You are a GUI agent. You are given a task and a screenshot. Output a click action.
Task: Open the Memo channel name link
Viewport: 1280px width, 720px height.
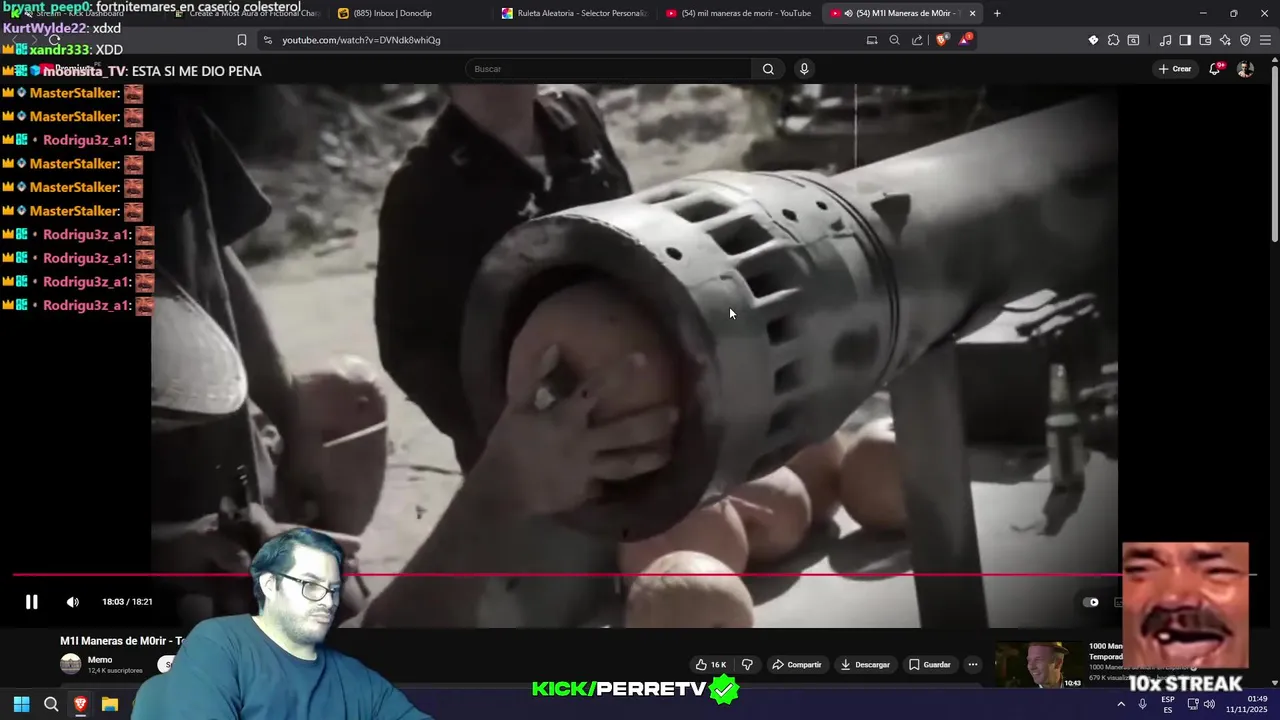100,660
